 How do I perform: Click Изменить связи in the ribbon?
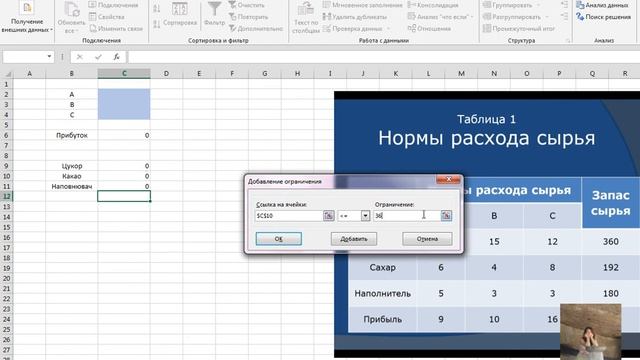pos(116,29)
